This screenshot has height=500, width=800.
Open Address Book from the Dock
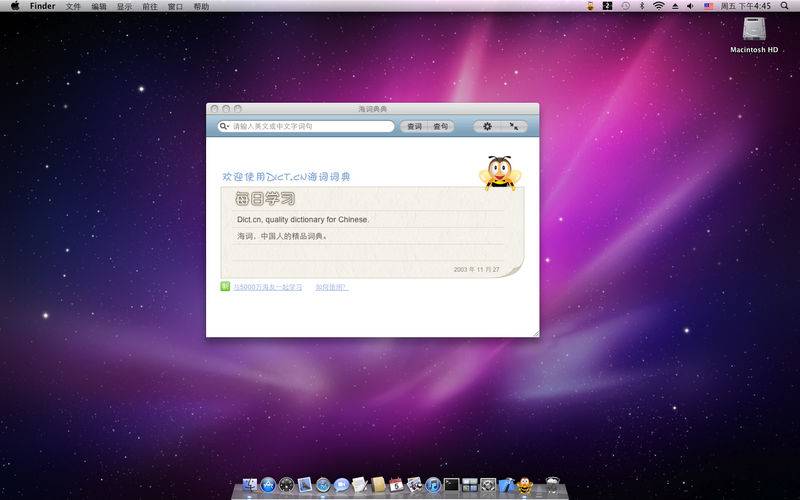pyautogui.click(x=378, y=484)
